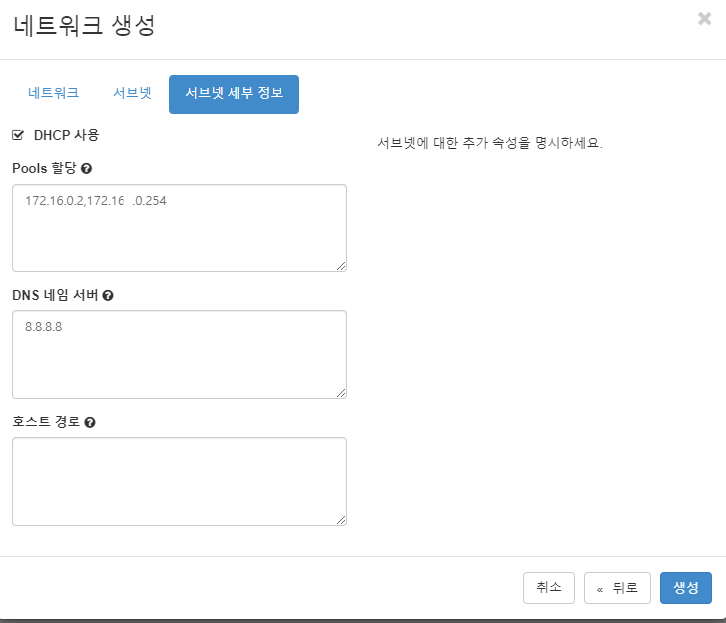Click the 호스트 경로 label
726x623 pixels.
(x=46, y=422)
